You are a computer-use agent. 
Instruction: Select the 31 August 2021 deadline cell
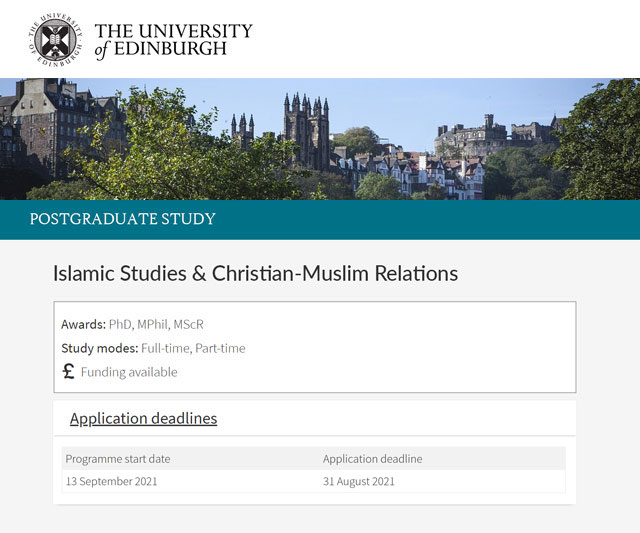pyautogui.click(x=359, y=481)
